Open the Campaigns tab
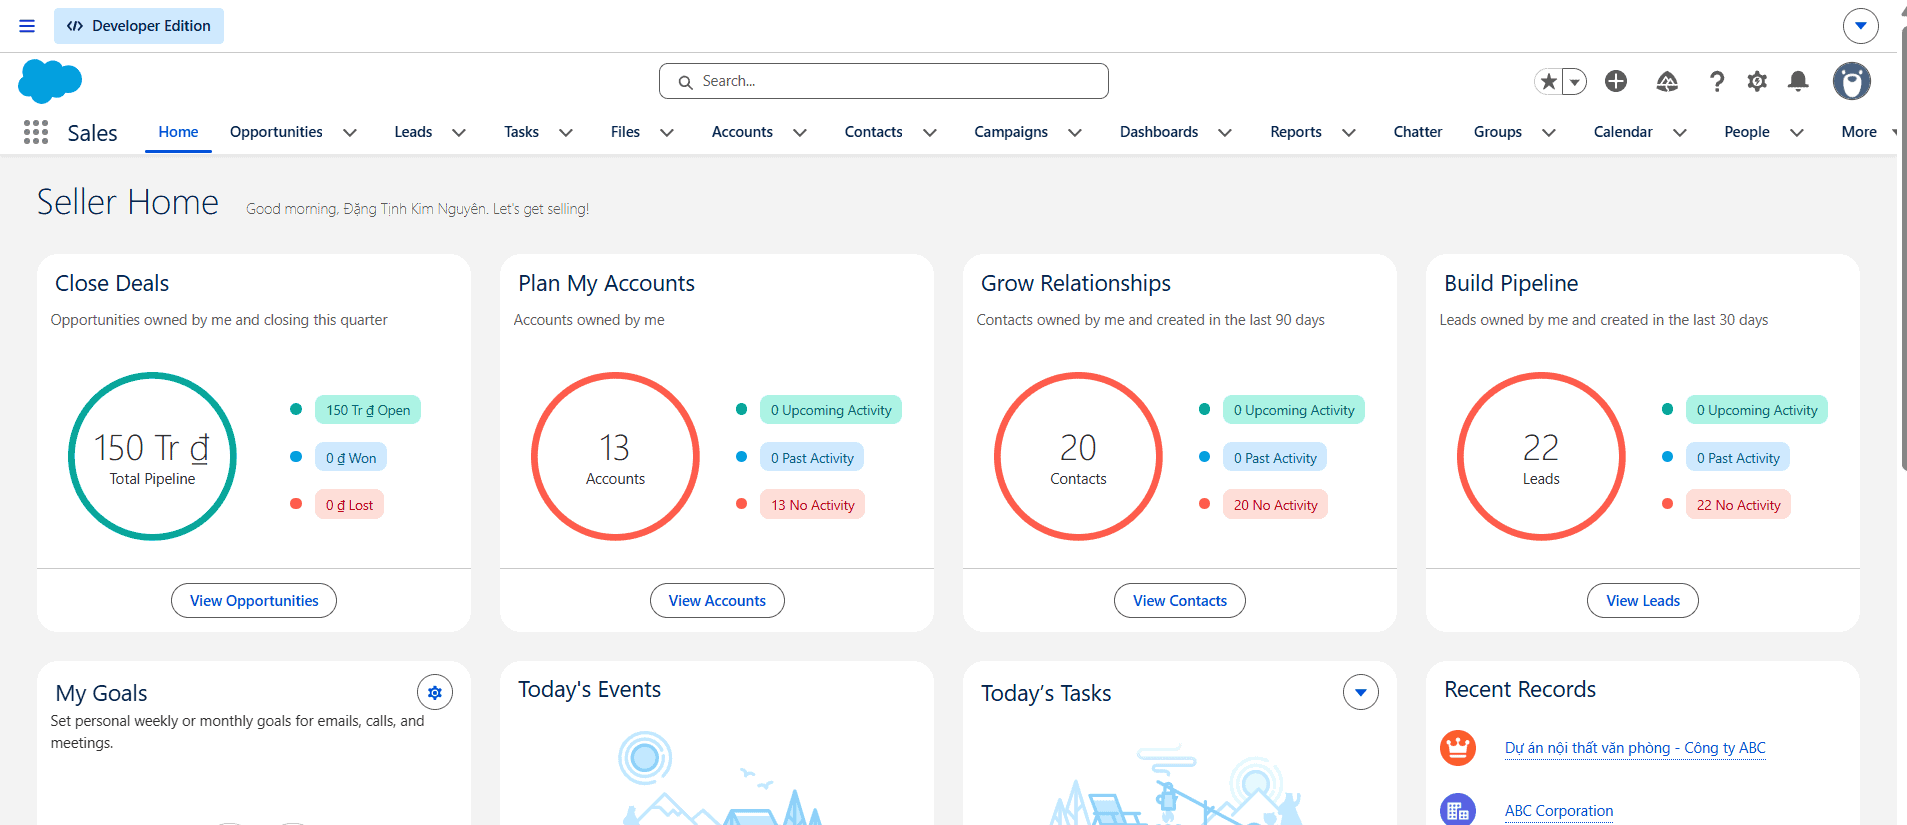The image size is (1907, 825). click(x=1011, y=132)
